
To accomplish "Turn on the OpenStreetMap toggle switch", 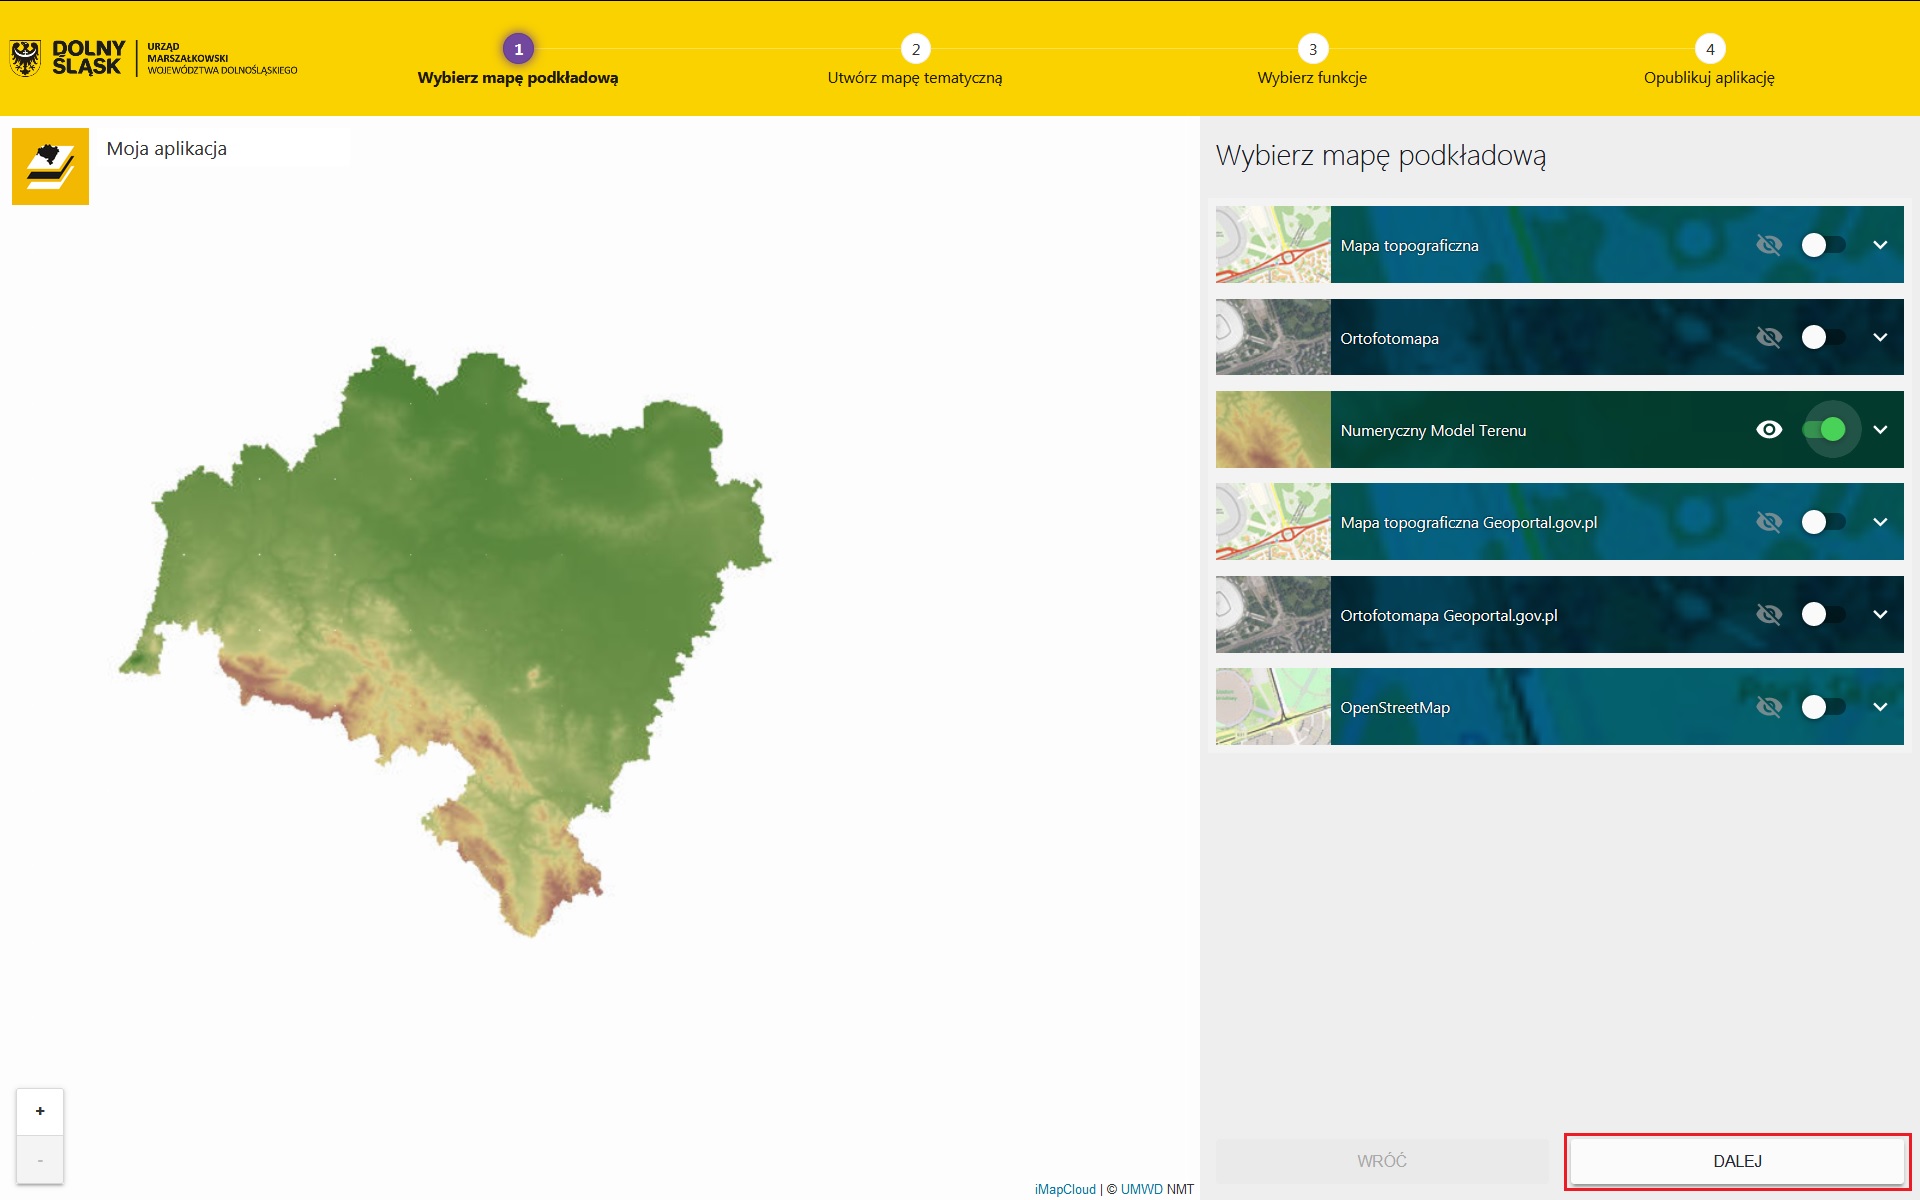I will pyautogui.click(x=1822, y=707).
